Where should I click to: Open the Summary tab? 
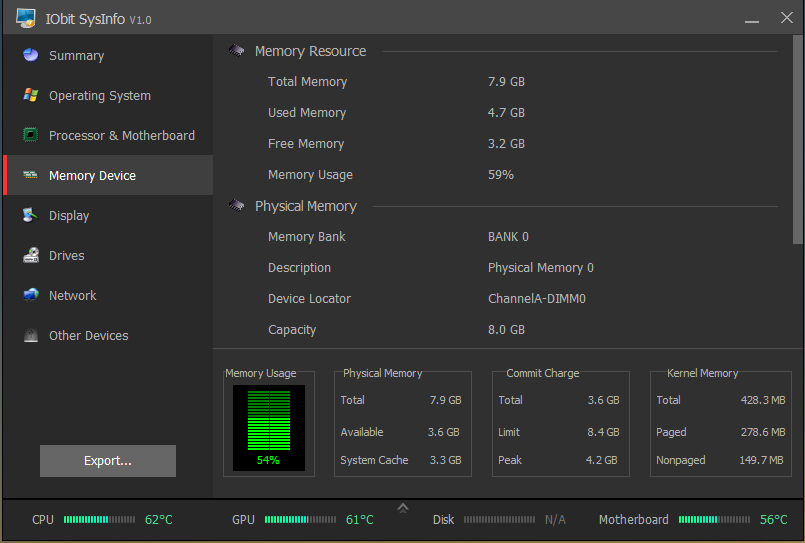point(108,55)
